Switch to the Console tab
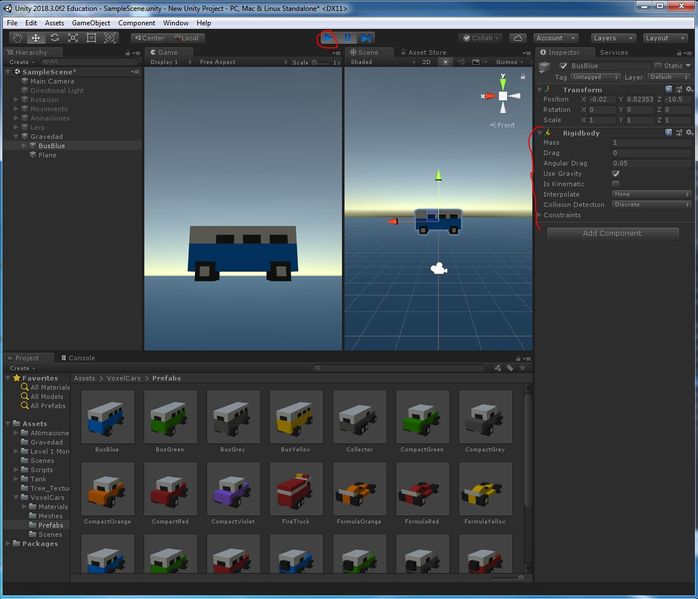This screenshot has height=599, width=698. (x=78, y=358)
